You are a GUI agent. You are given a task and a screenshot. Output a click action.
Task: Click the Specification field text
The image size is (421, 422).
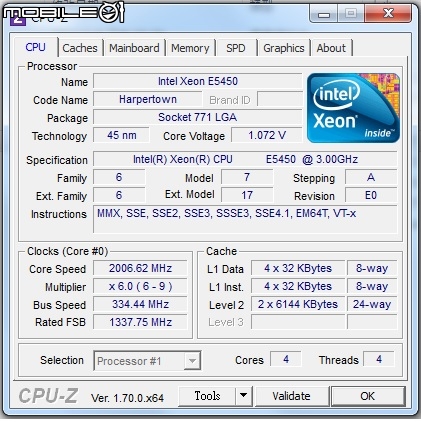pyautogui.click(x=245, y=159)
